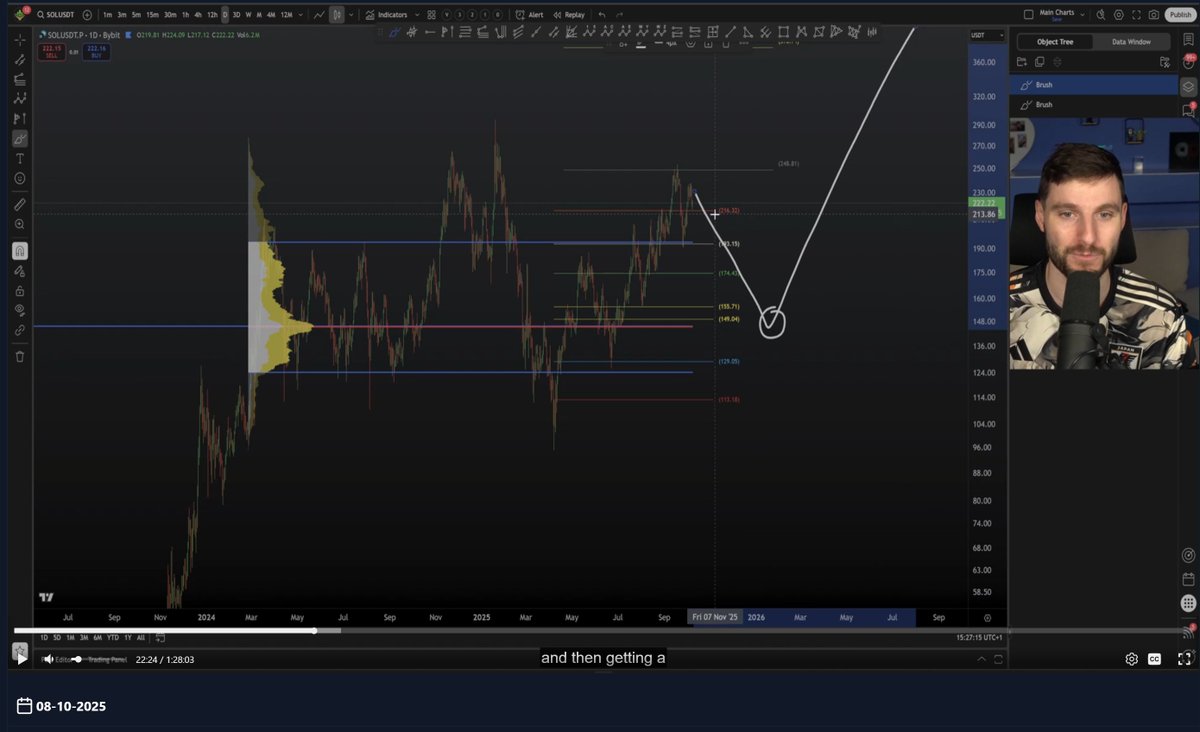Viewport: 1200px width, 732px height.
Task: Play the video
Action: point(21,659)
